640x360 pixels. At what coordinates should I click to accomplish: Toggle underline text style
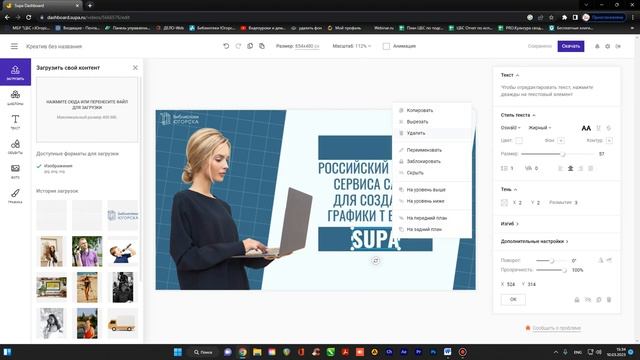pyautogui.click(x=599, y=128)
